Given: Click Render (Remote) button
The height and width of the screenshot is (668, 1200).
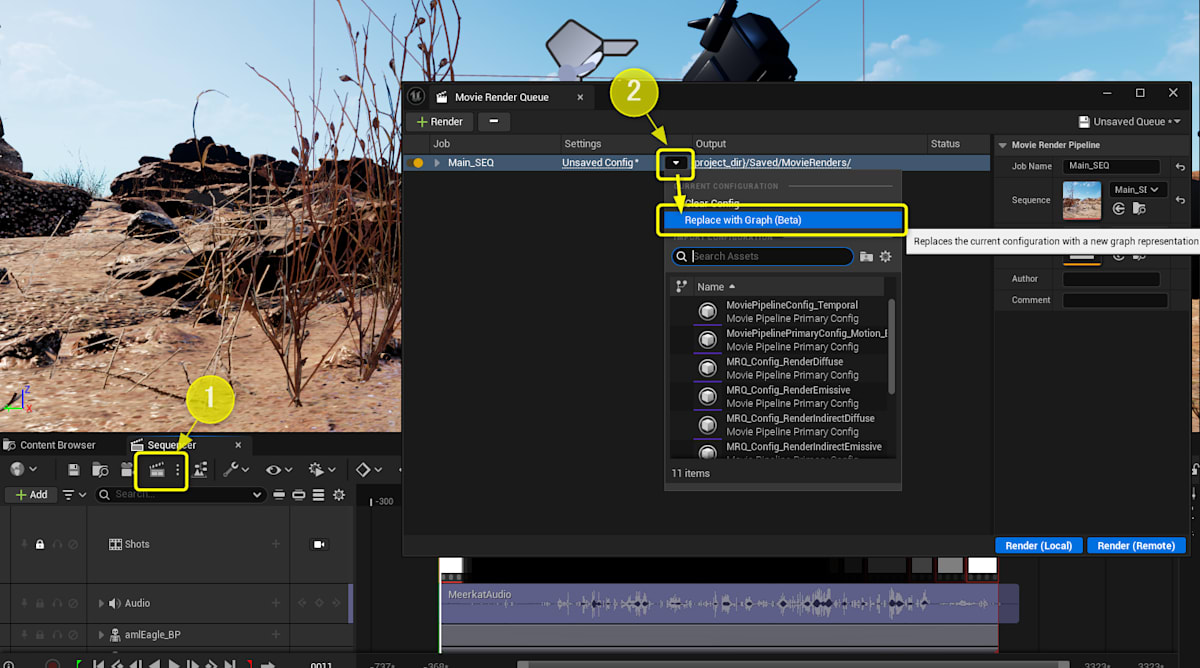Looking at the screenshot, I should (1135, 546).
